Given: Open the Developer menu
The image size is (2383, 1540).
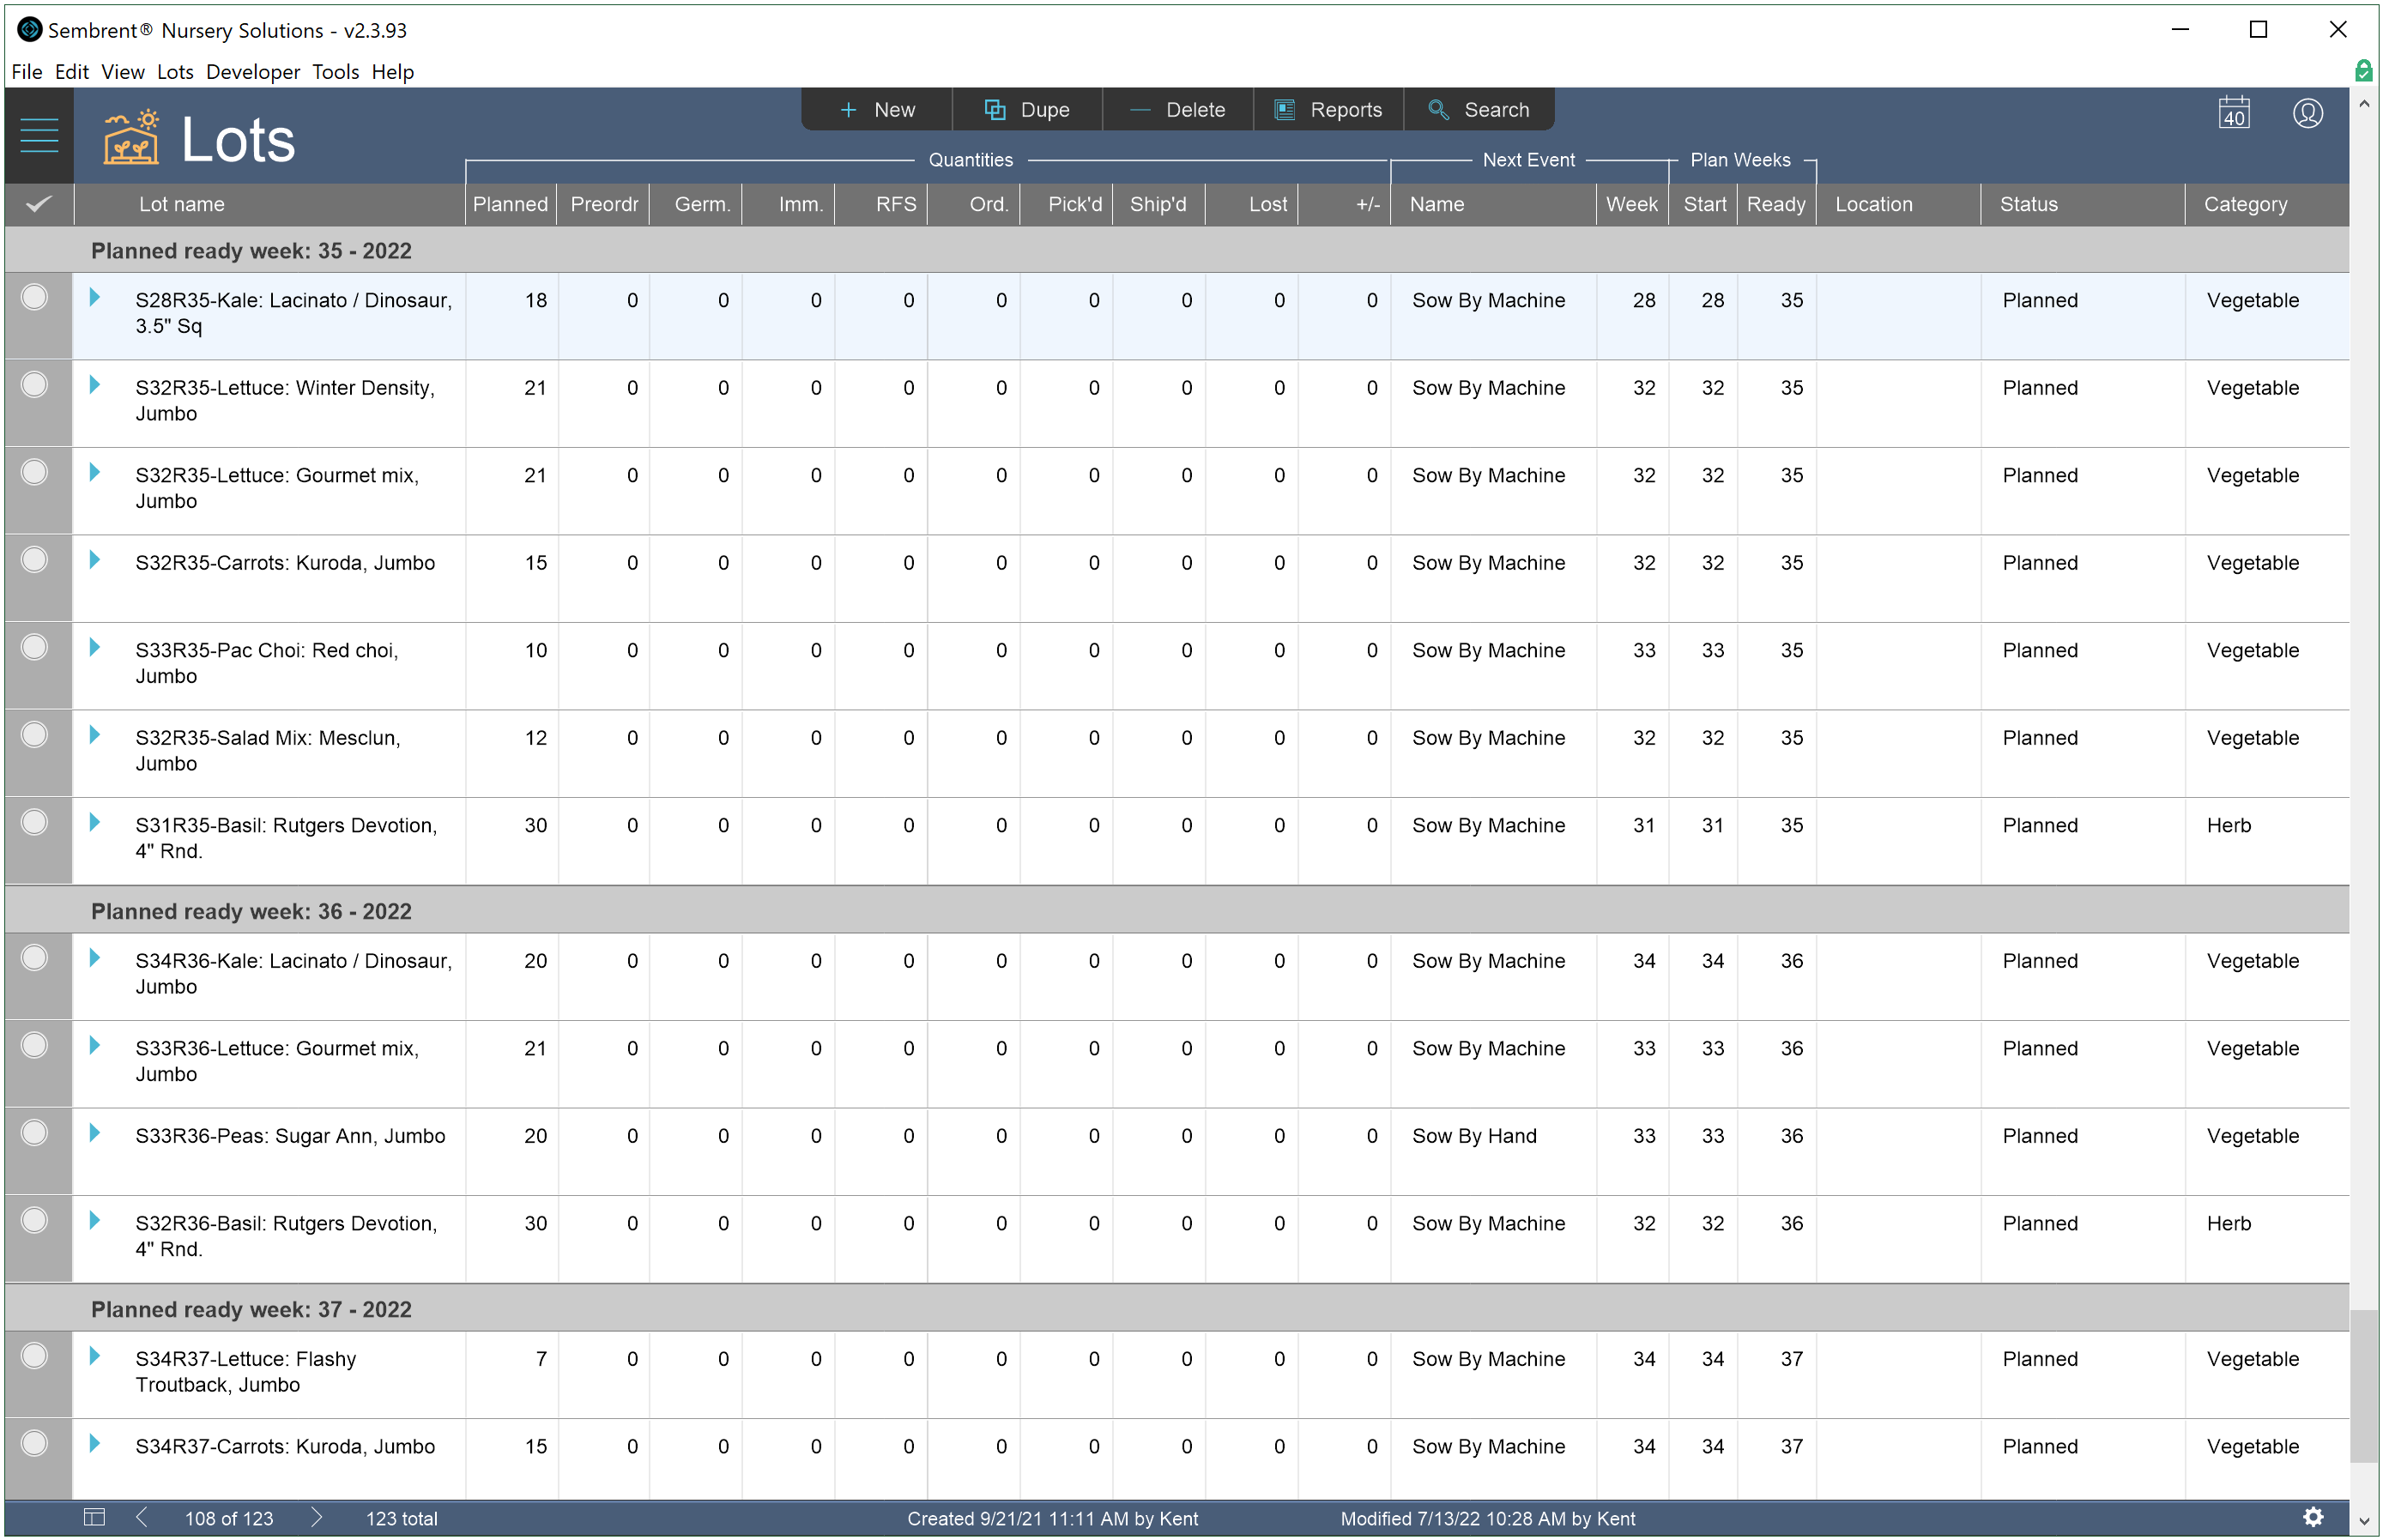Looking at the screenshot, I should [x=252, y=72].
